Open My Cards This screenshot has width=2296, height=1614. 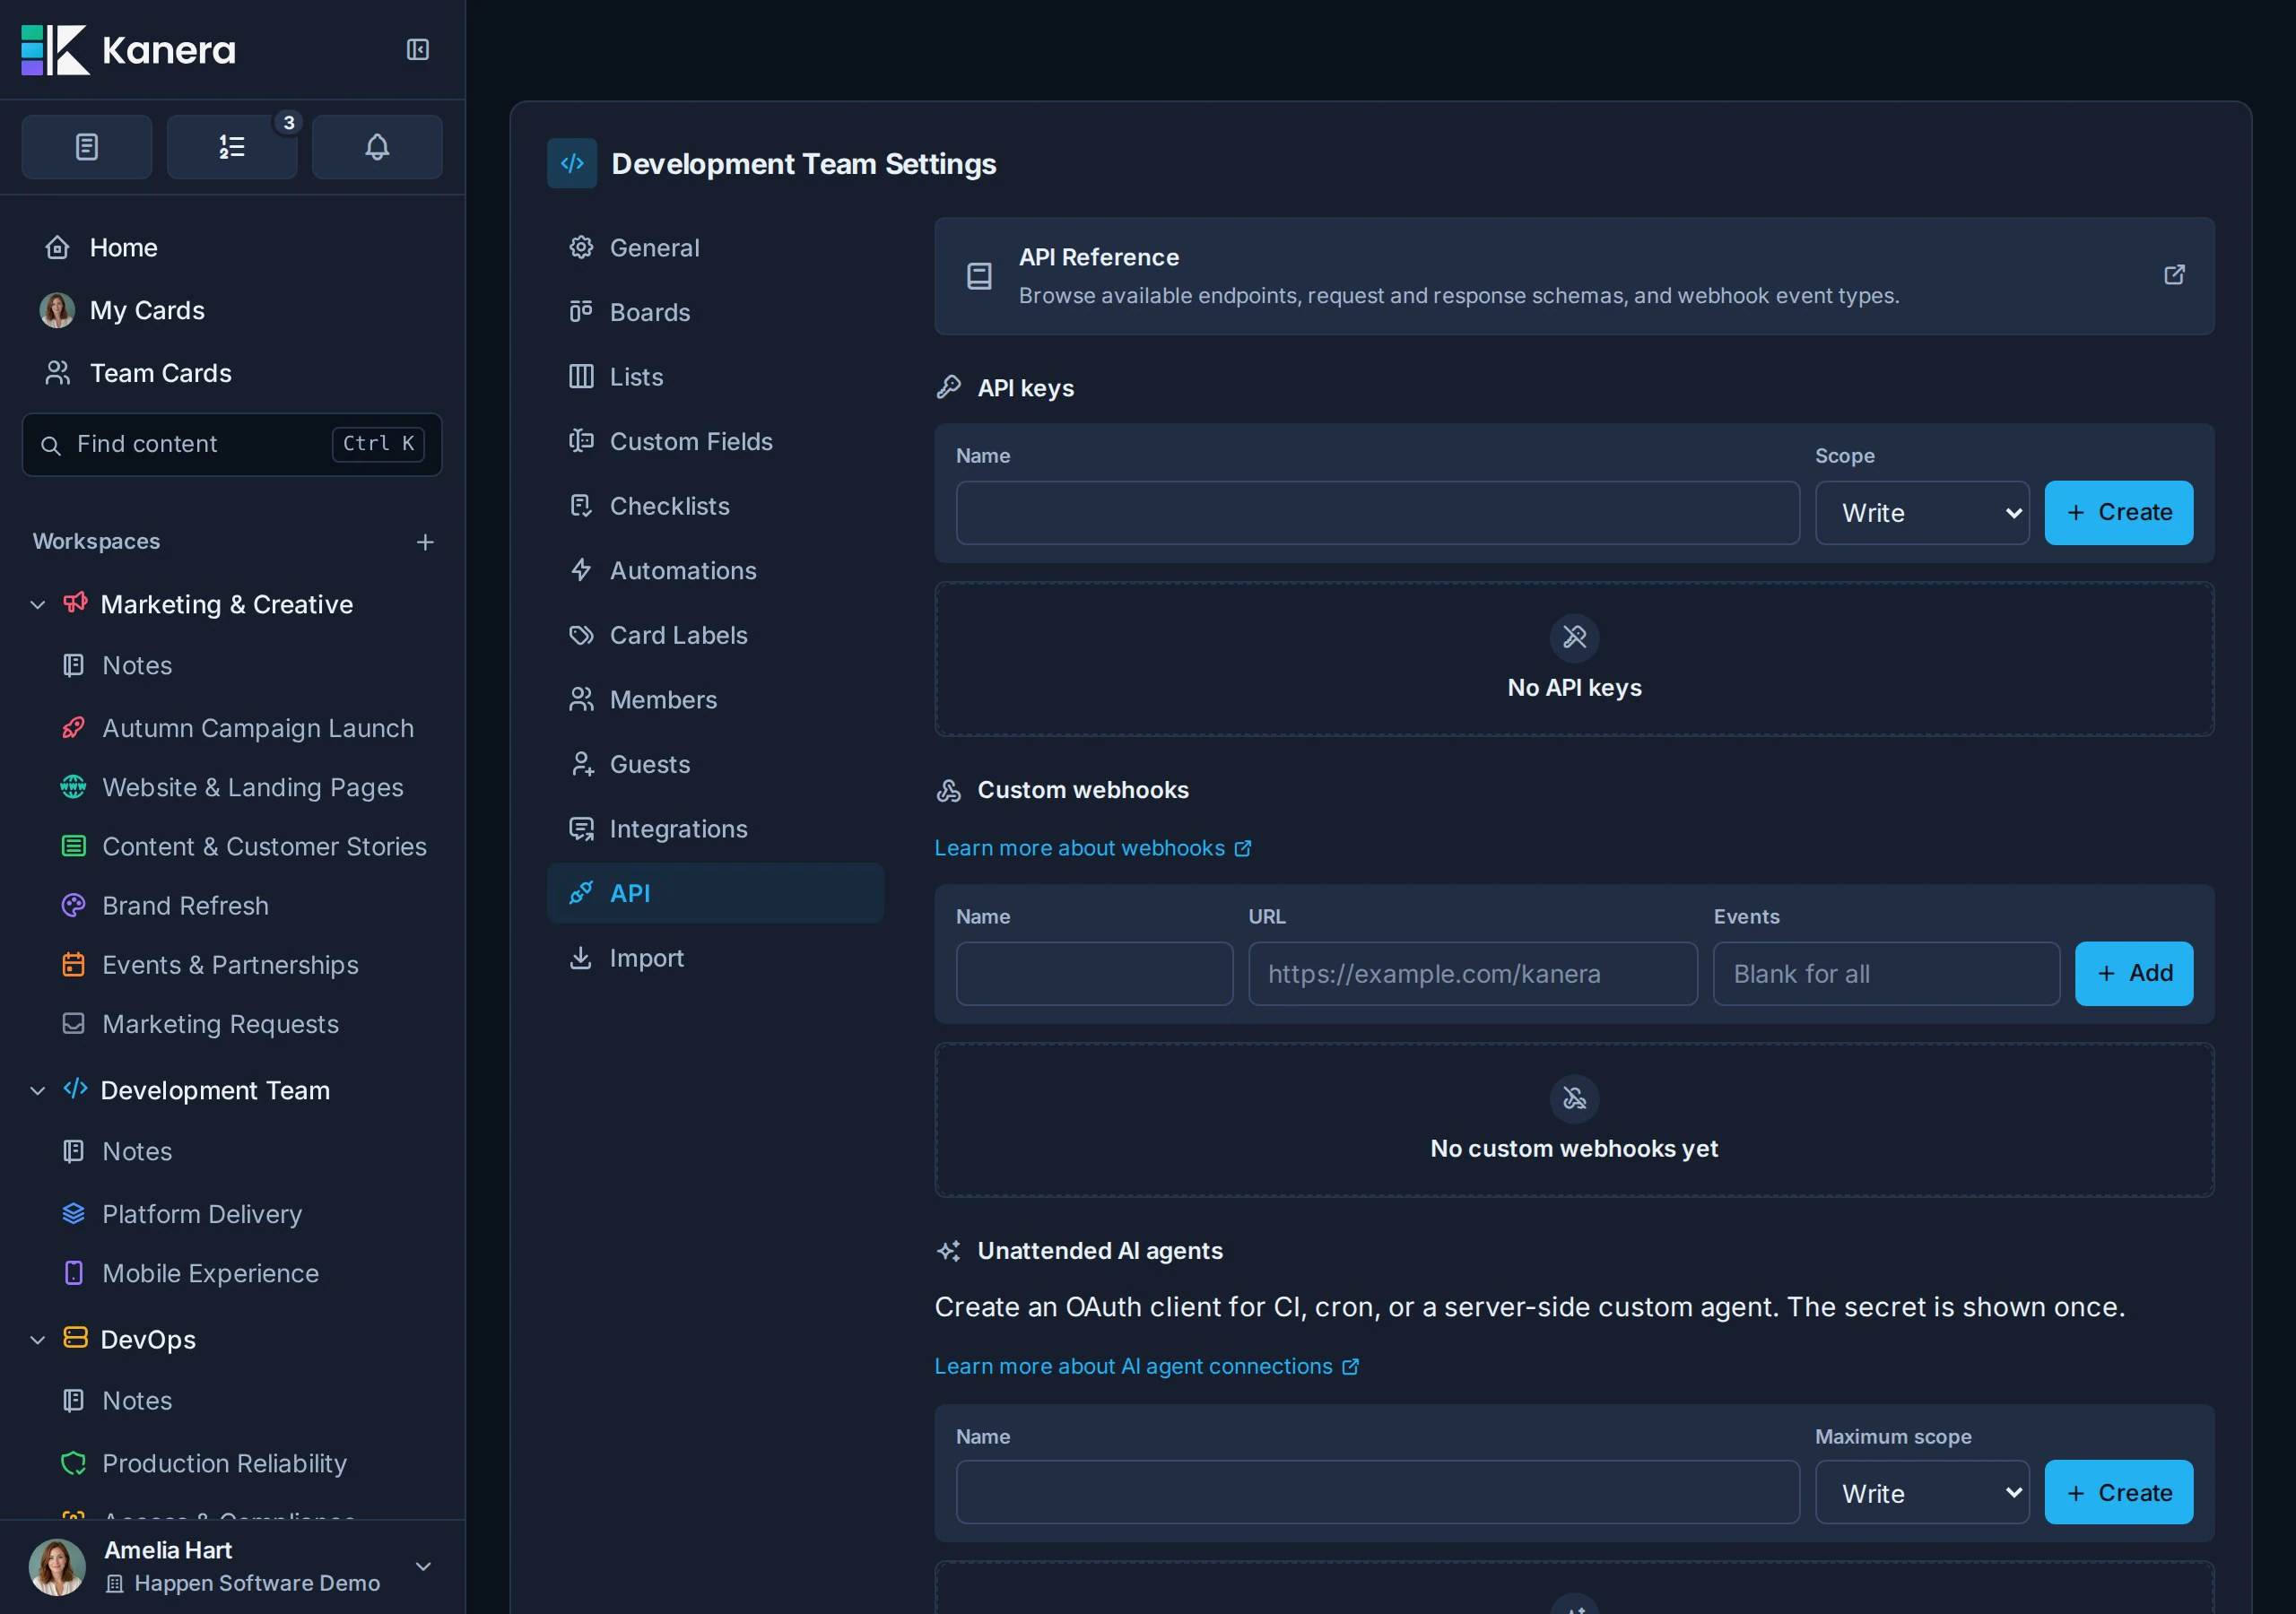pyautogui.click(x=123, y=311)
